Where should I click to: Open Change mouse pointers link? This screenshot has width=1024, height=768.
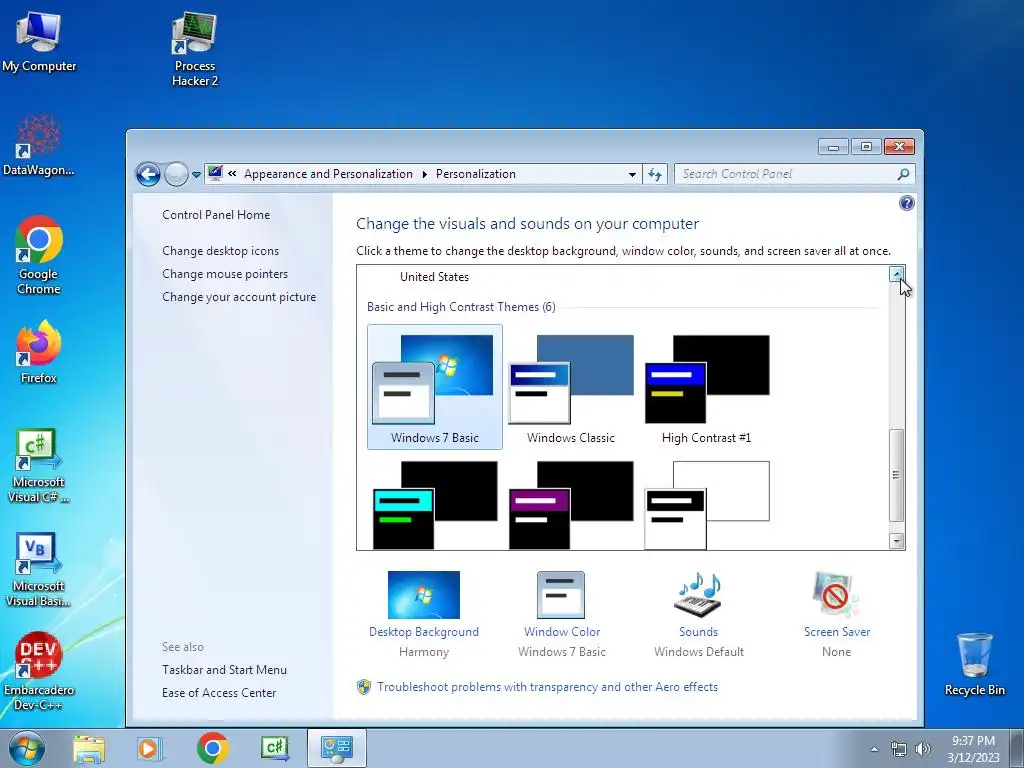(x=225, y=274)
